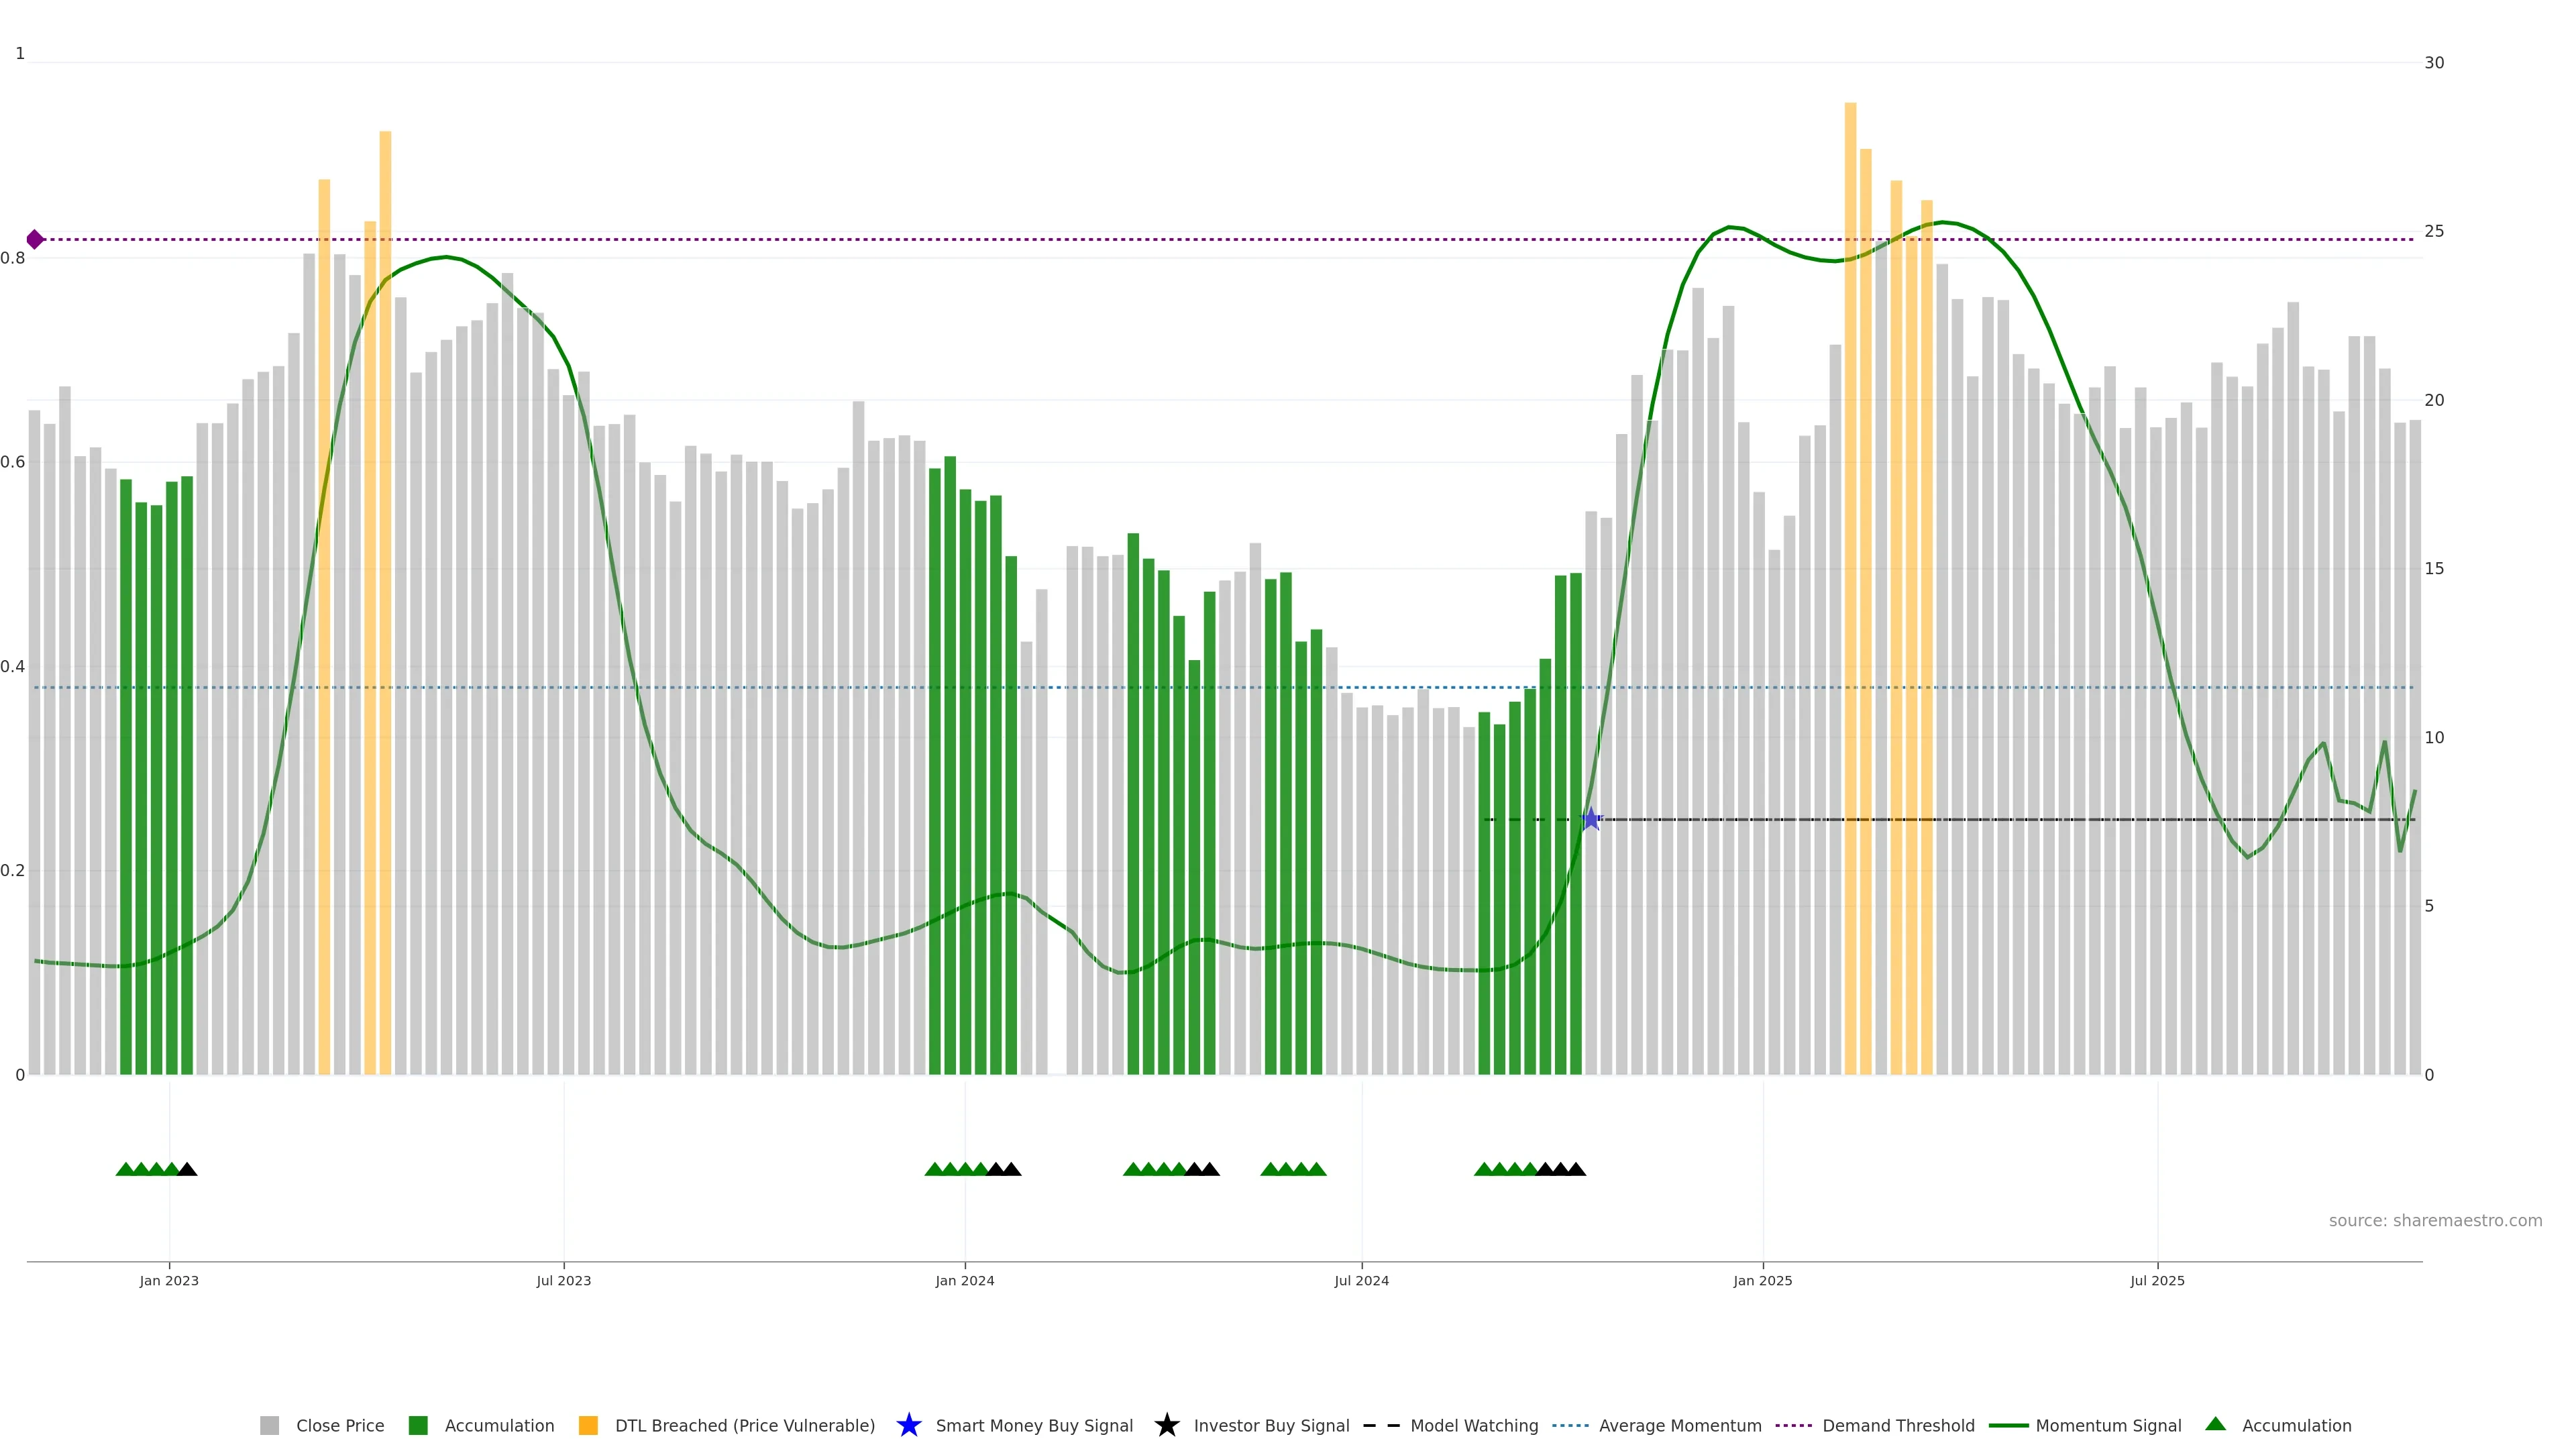Click the gray Close Price legend square

coord(269,1425)
